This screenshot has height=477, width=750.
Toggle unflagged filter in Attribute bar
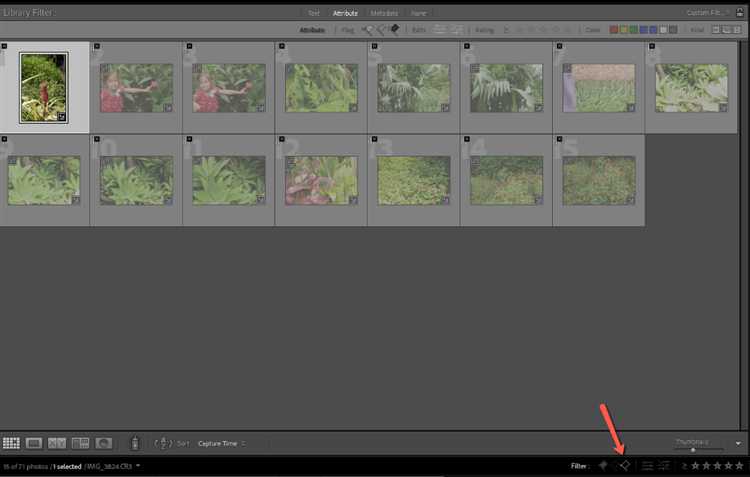pyautogui.click(x=381, y=30)
